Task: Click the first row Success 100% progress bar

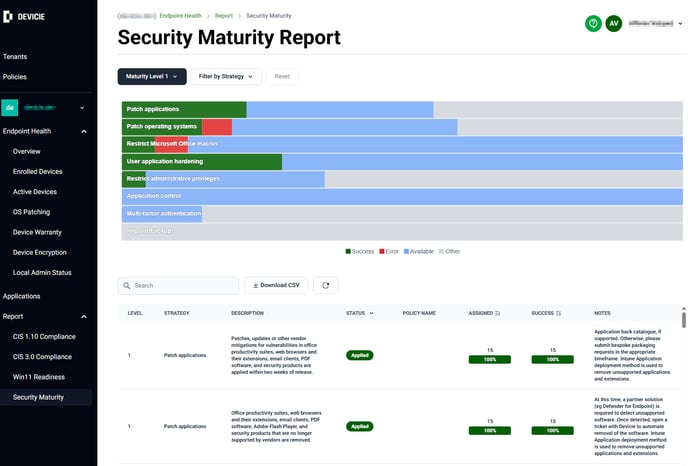Action: tap(552, 360)
